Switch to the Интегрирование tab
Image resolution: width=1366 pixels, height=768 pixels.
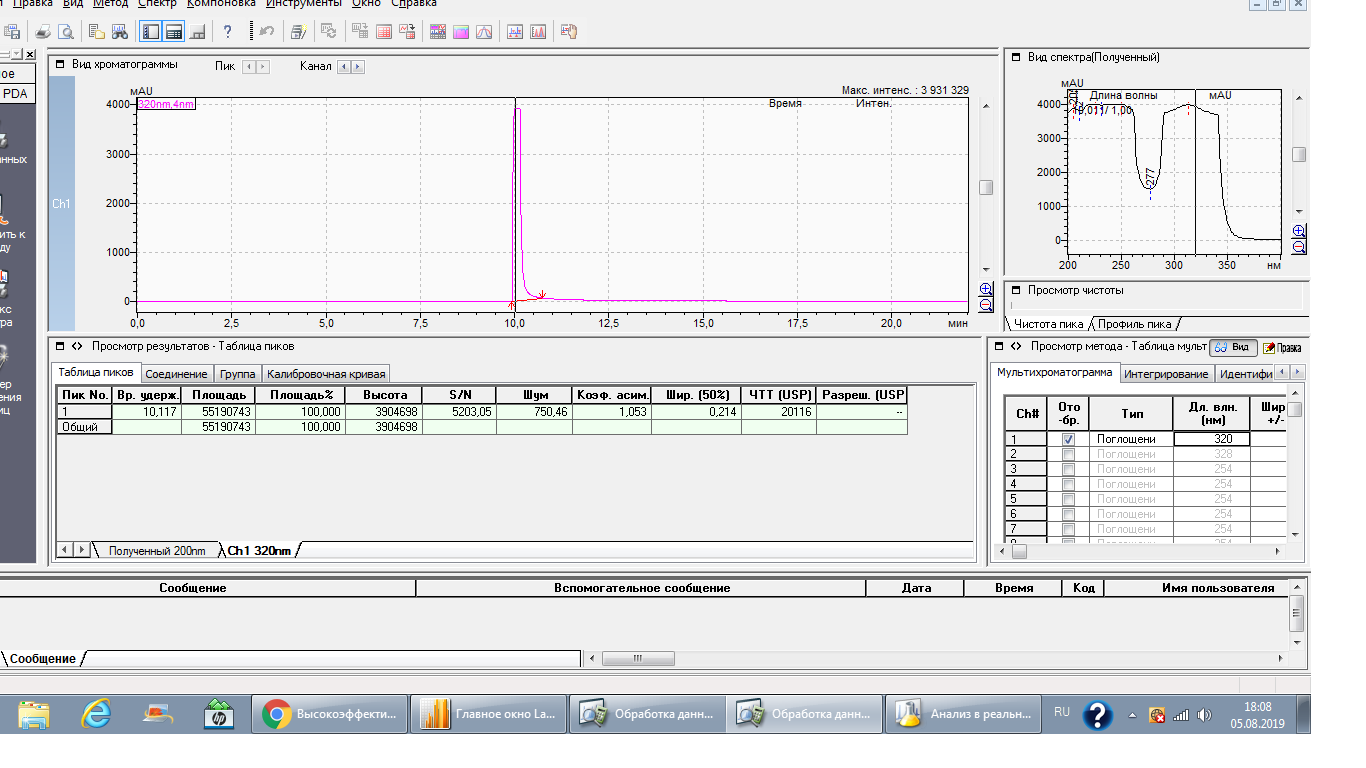pos(1165,374)
